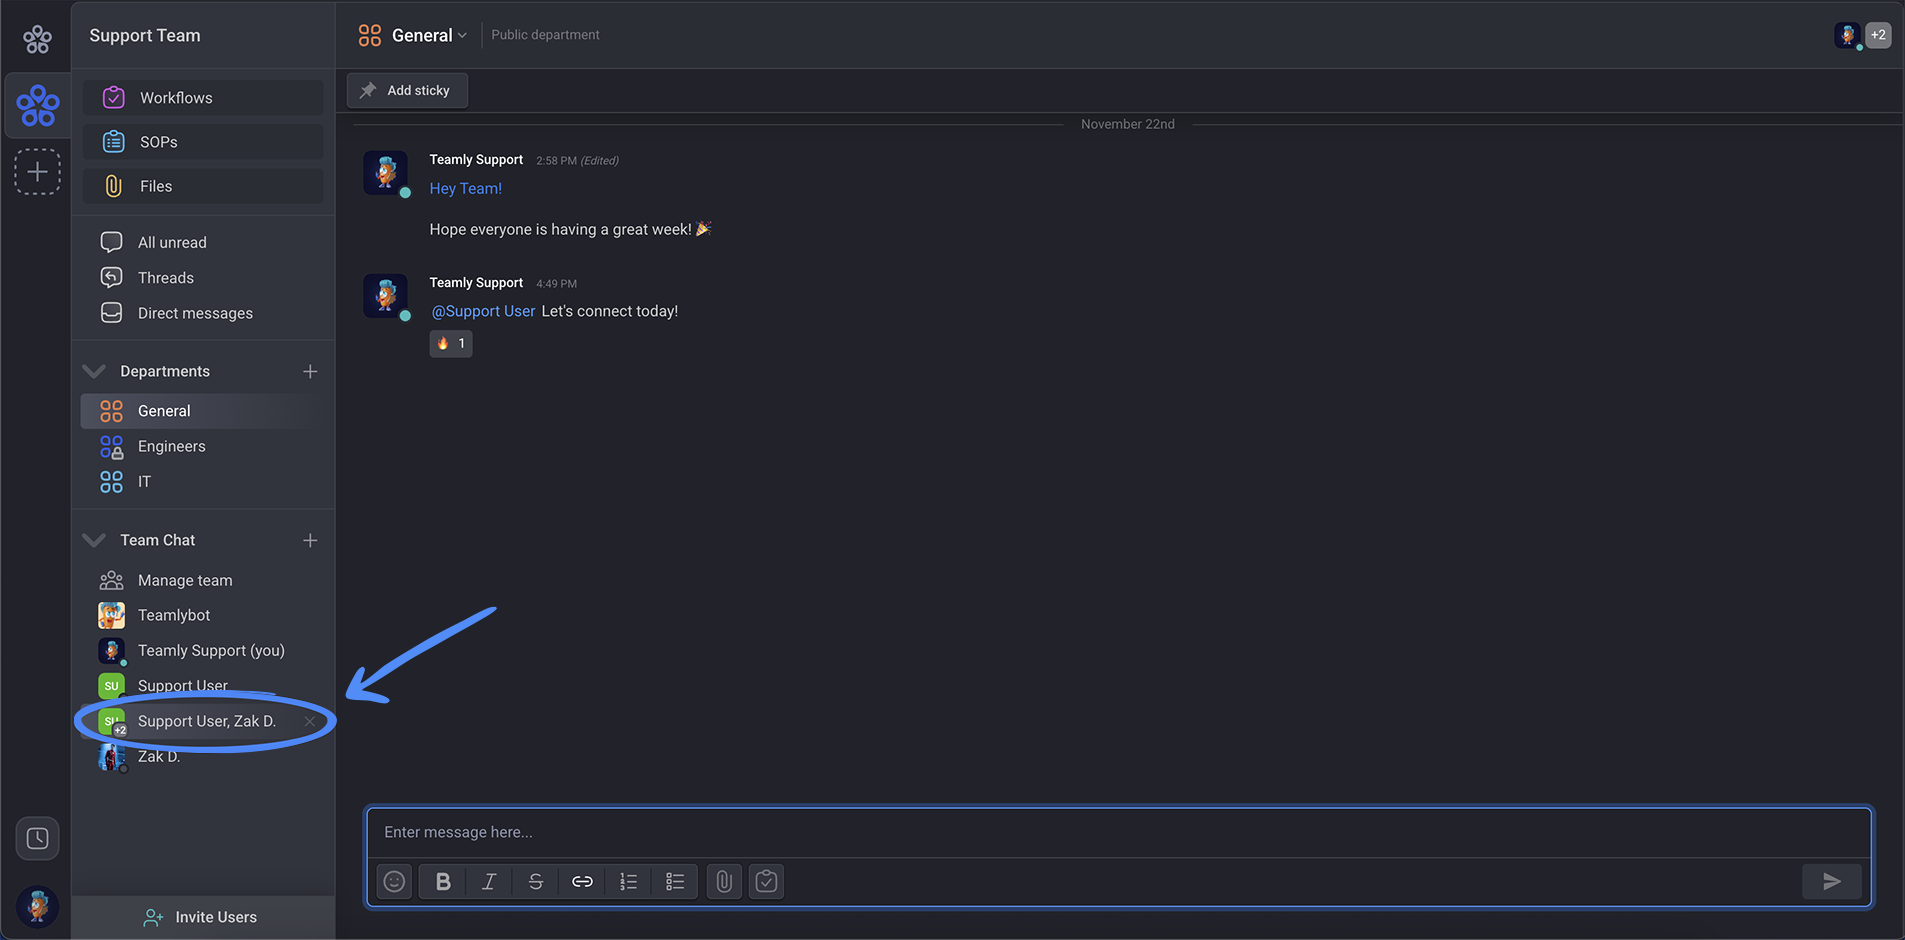
Task: Open the emoji picker
Action: pyautogui.click(x=395, y=881)
